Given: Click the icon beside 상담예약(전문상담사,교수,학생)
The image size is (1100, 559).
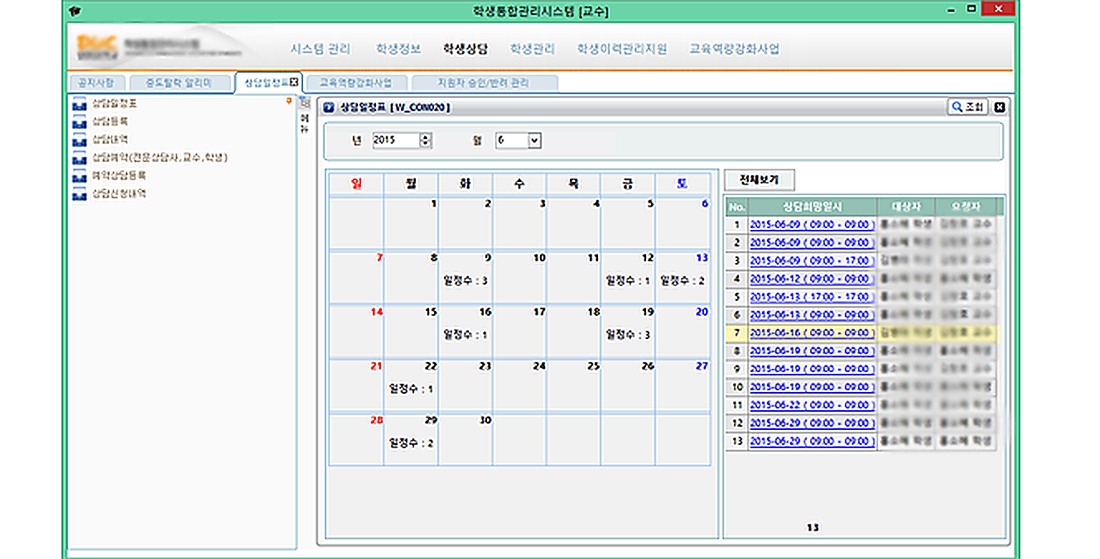Looking at the screenshot, I should click(79, 158).
